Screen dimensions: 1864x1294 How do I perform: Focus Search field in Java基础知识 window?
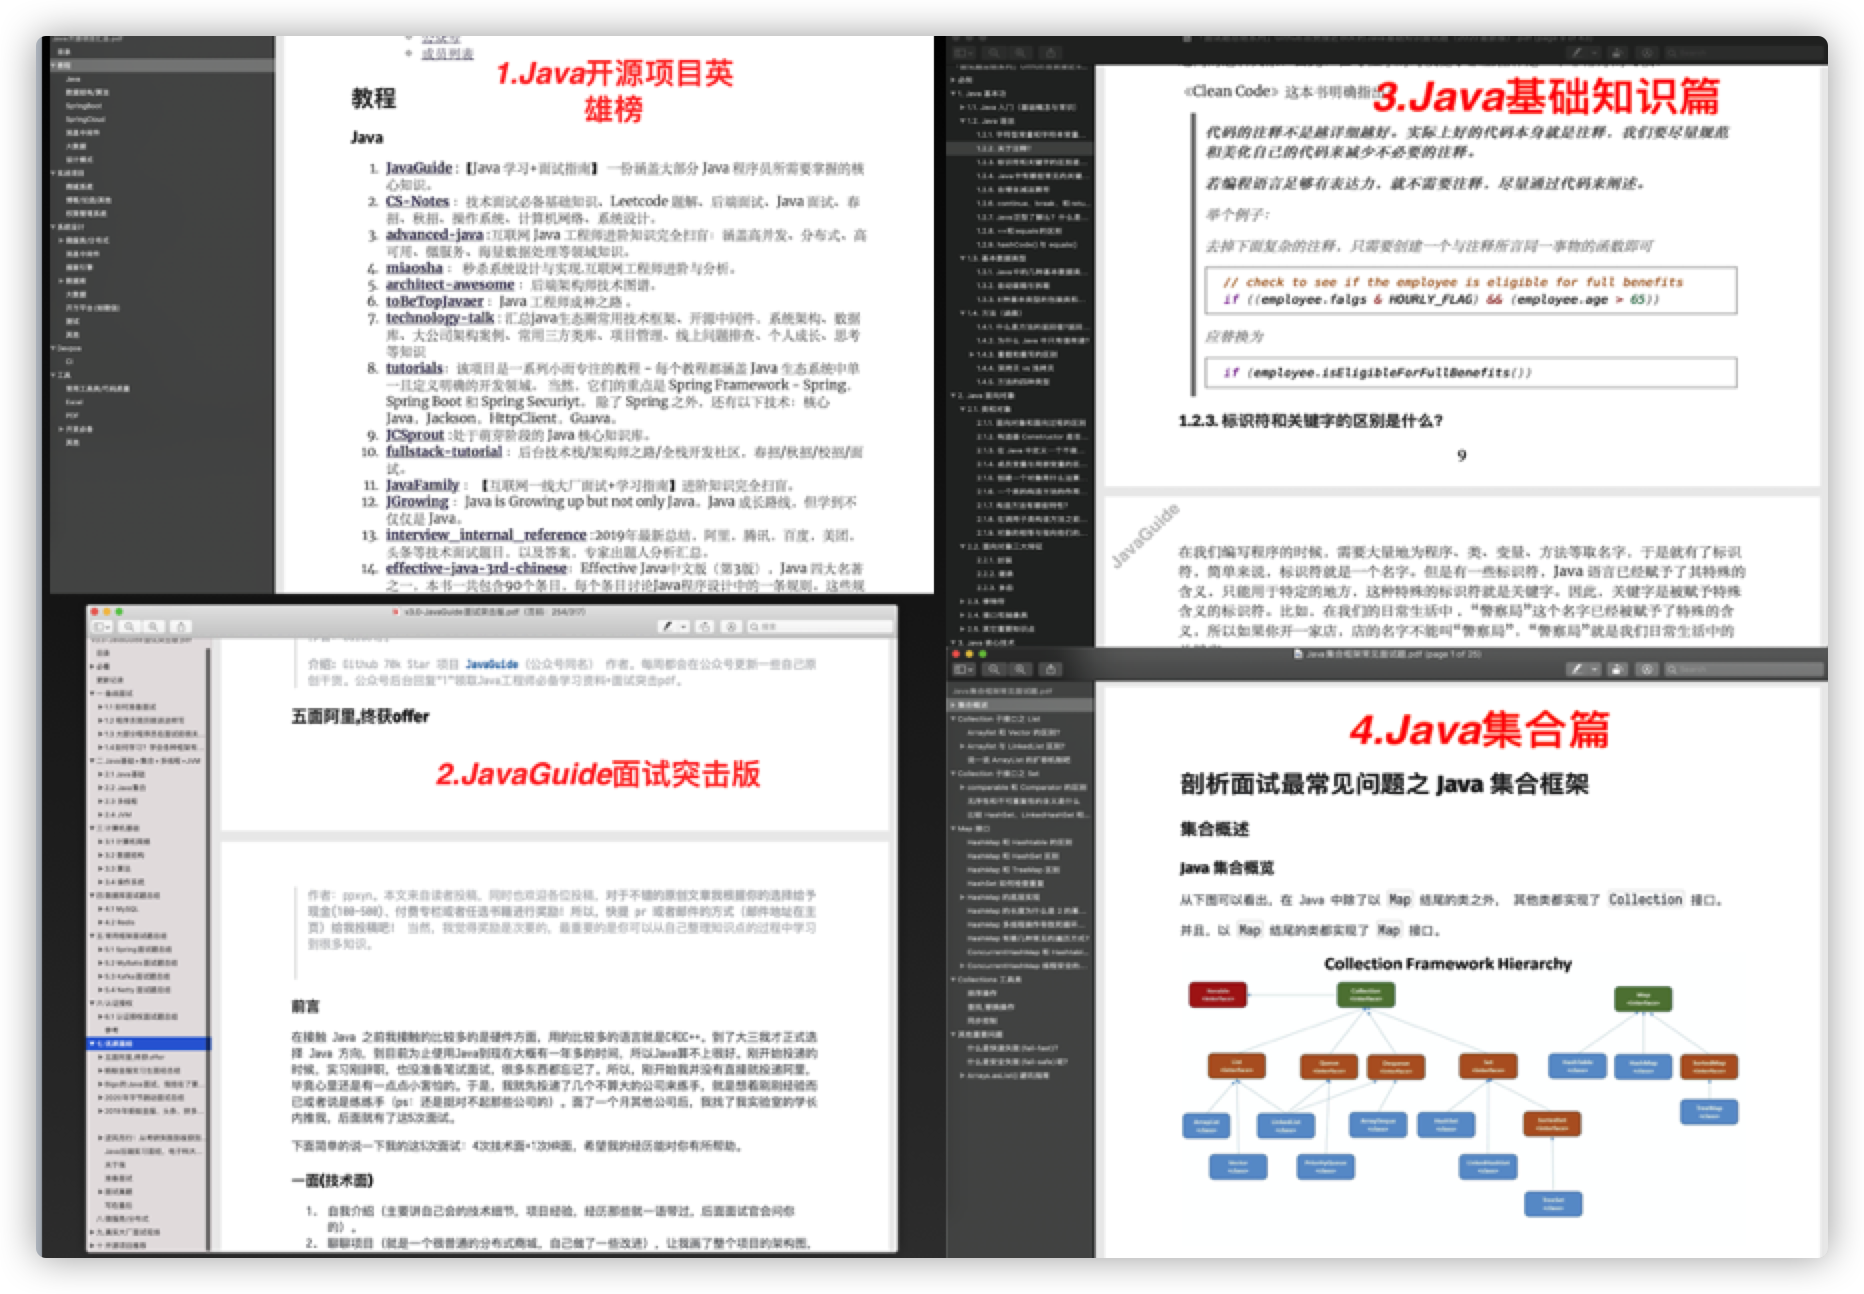[1744, 53]
